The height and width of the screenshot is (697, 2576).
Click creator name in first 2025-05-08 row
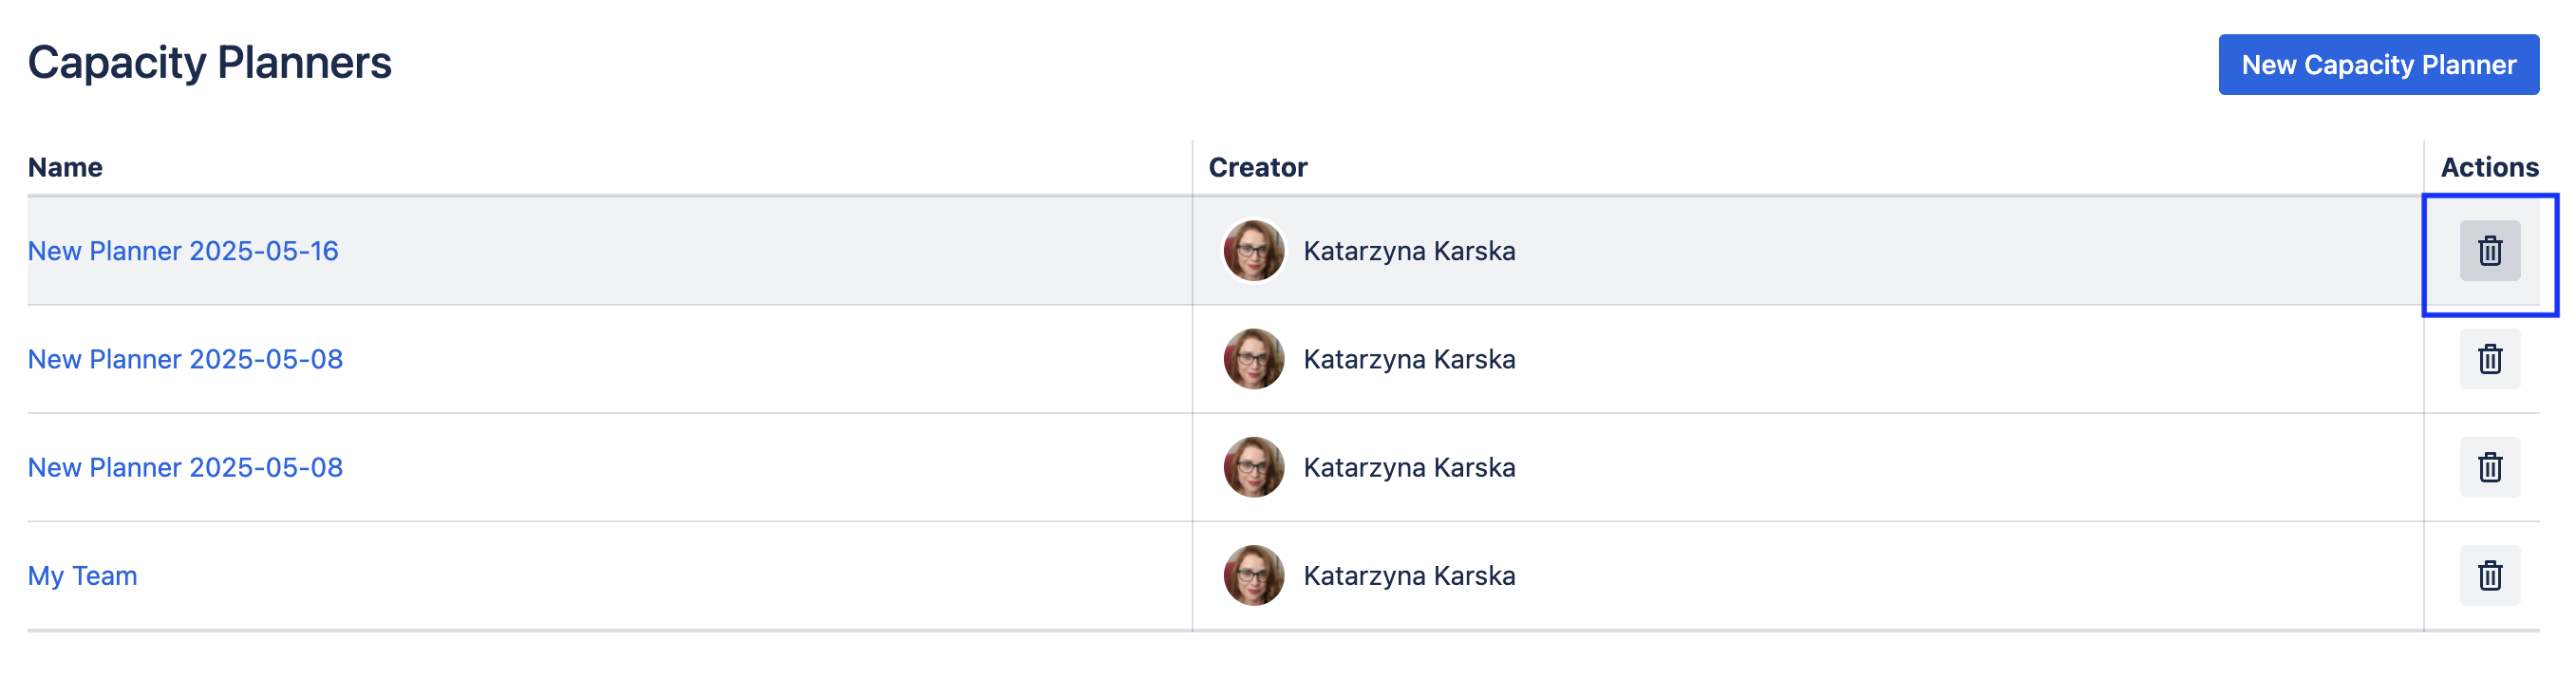[x=1408, y=359]
